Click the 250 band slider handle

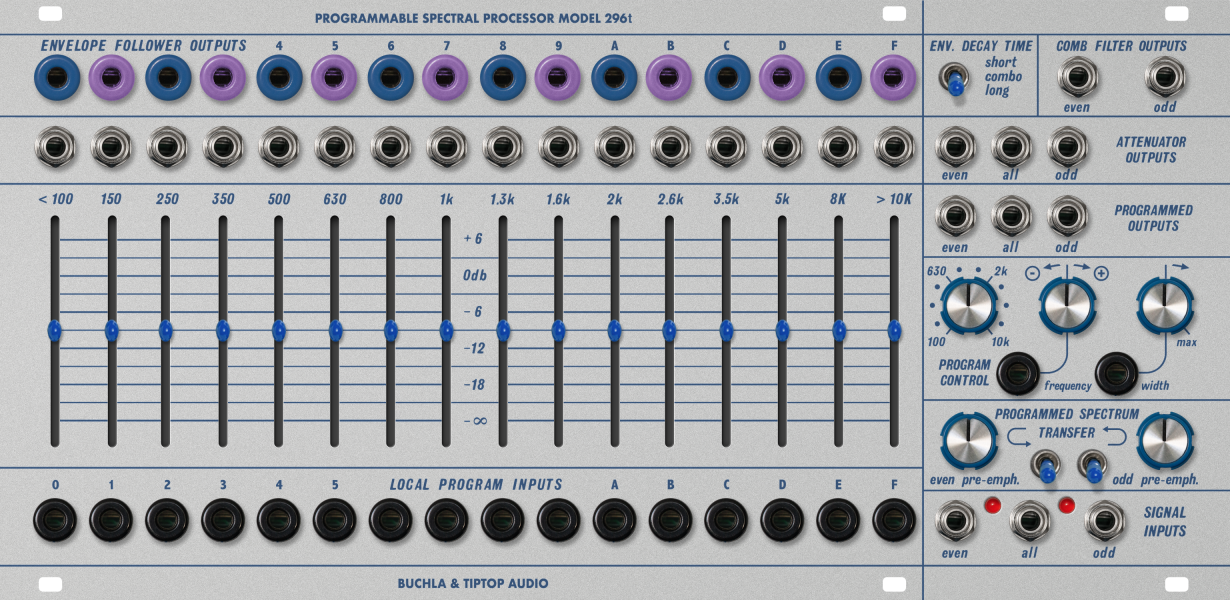pos(166,330)
